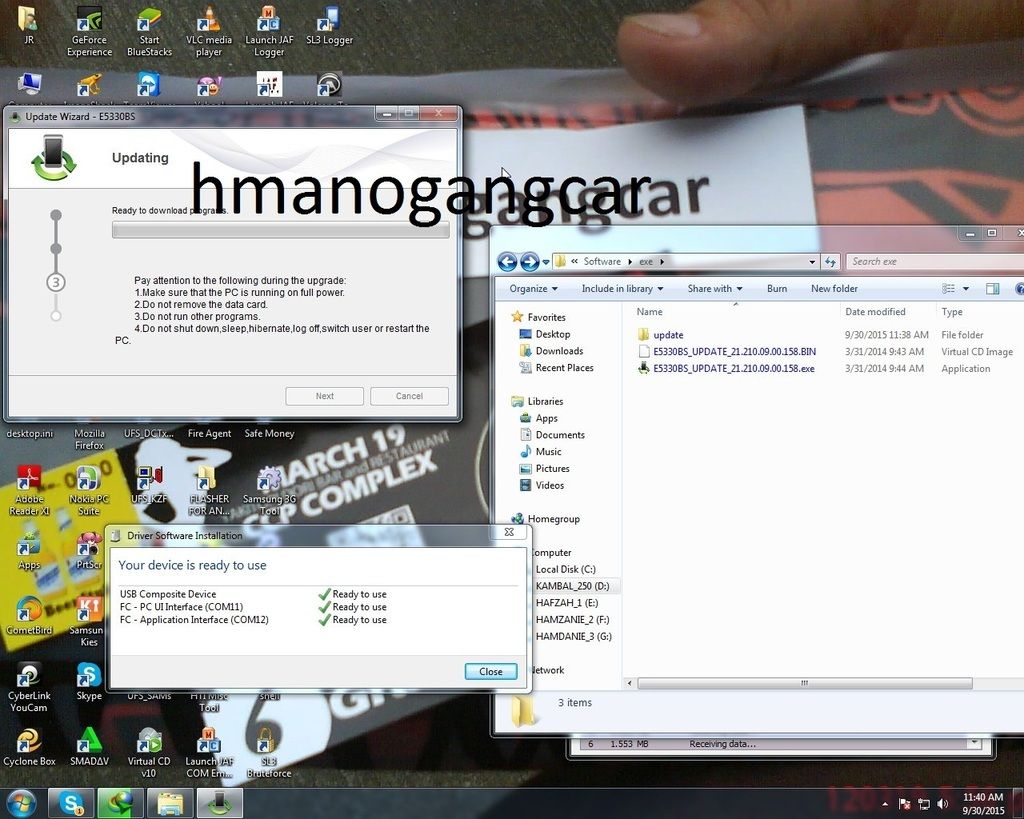The width and height of the screenshot is (1024, 819).
Task: Select the KAMBAL_250 (D:) drive
Action: pyautogui.click(x=572, y=586)
